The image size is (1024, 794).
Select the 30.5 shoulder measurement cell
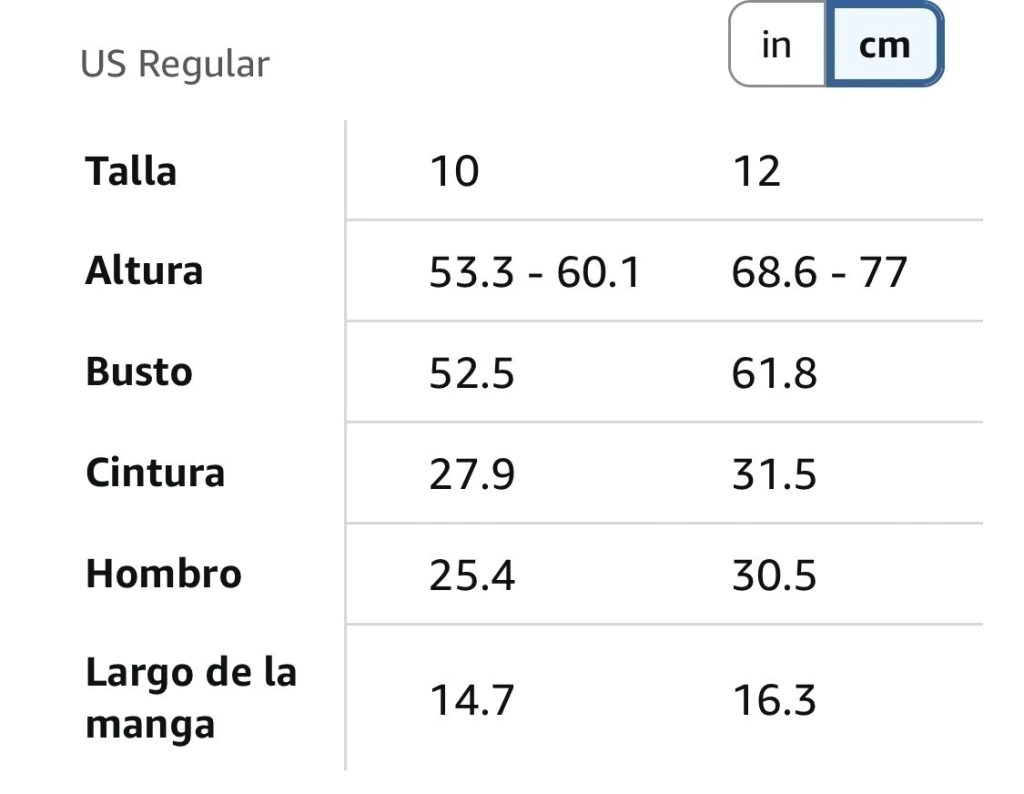pos(774,576)
